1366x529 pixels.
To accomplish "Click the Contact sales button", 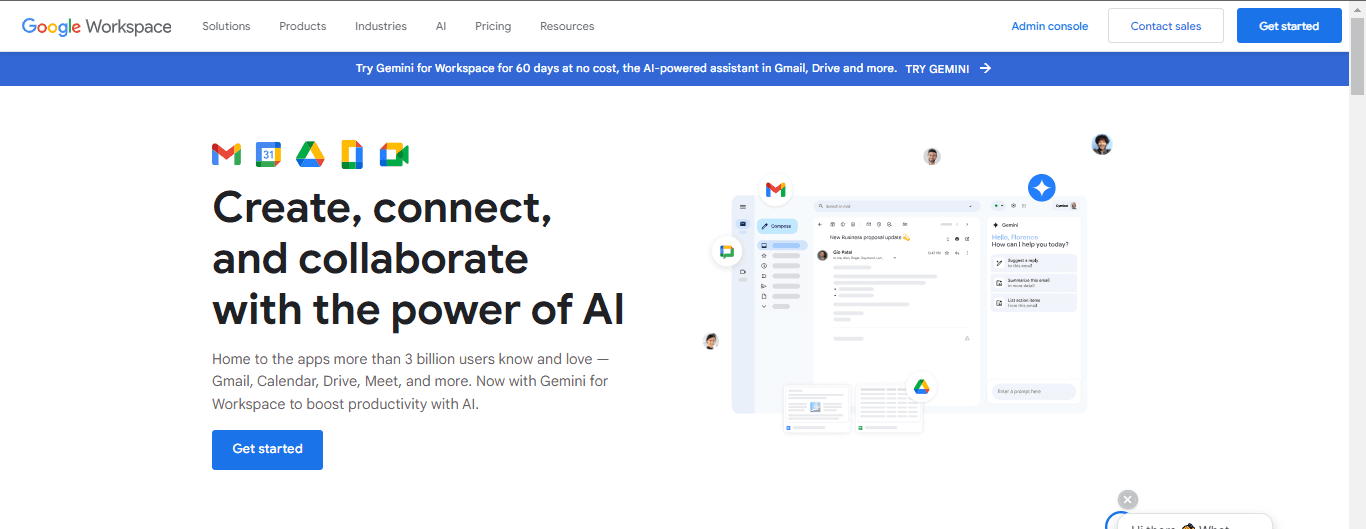I will (x=1166, y=26).
